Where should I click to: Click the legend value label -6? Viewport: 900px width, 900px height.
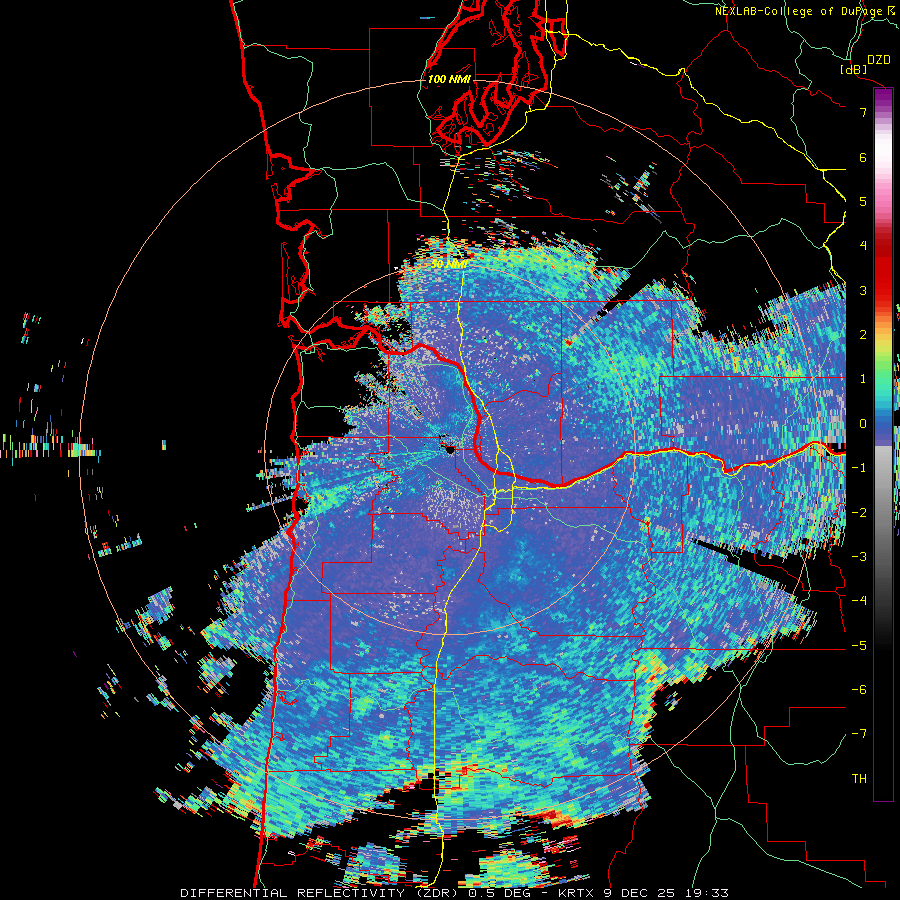(859, 690)
